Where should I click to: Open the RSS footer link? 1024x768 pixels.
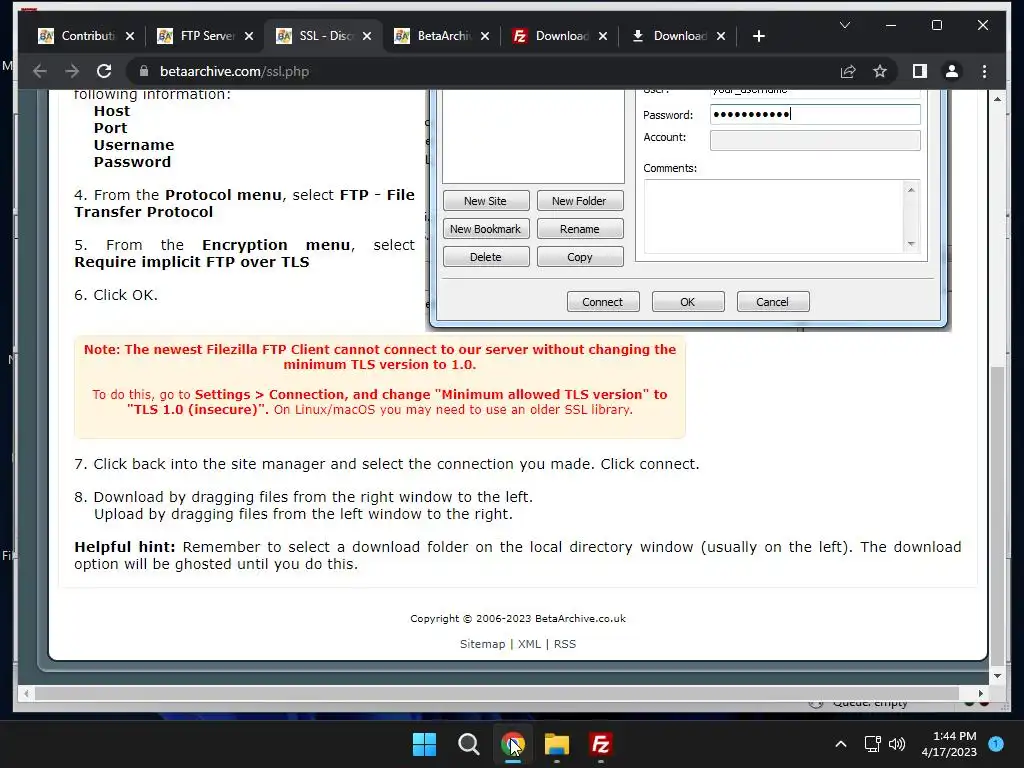565,644
